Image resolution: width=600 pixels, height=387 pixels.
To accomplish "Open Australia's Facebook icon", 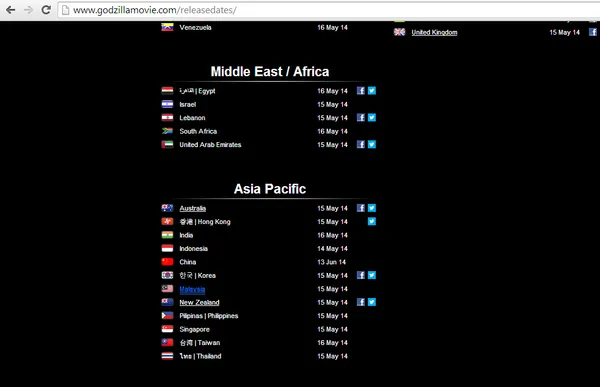I will [360, 208].
